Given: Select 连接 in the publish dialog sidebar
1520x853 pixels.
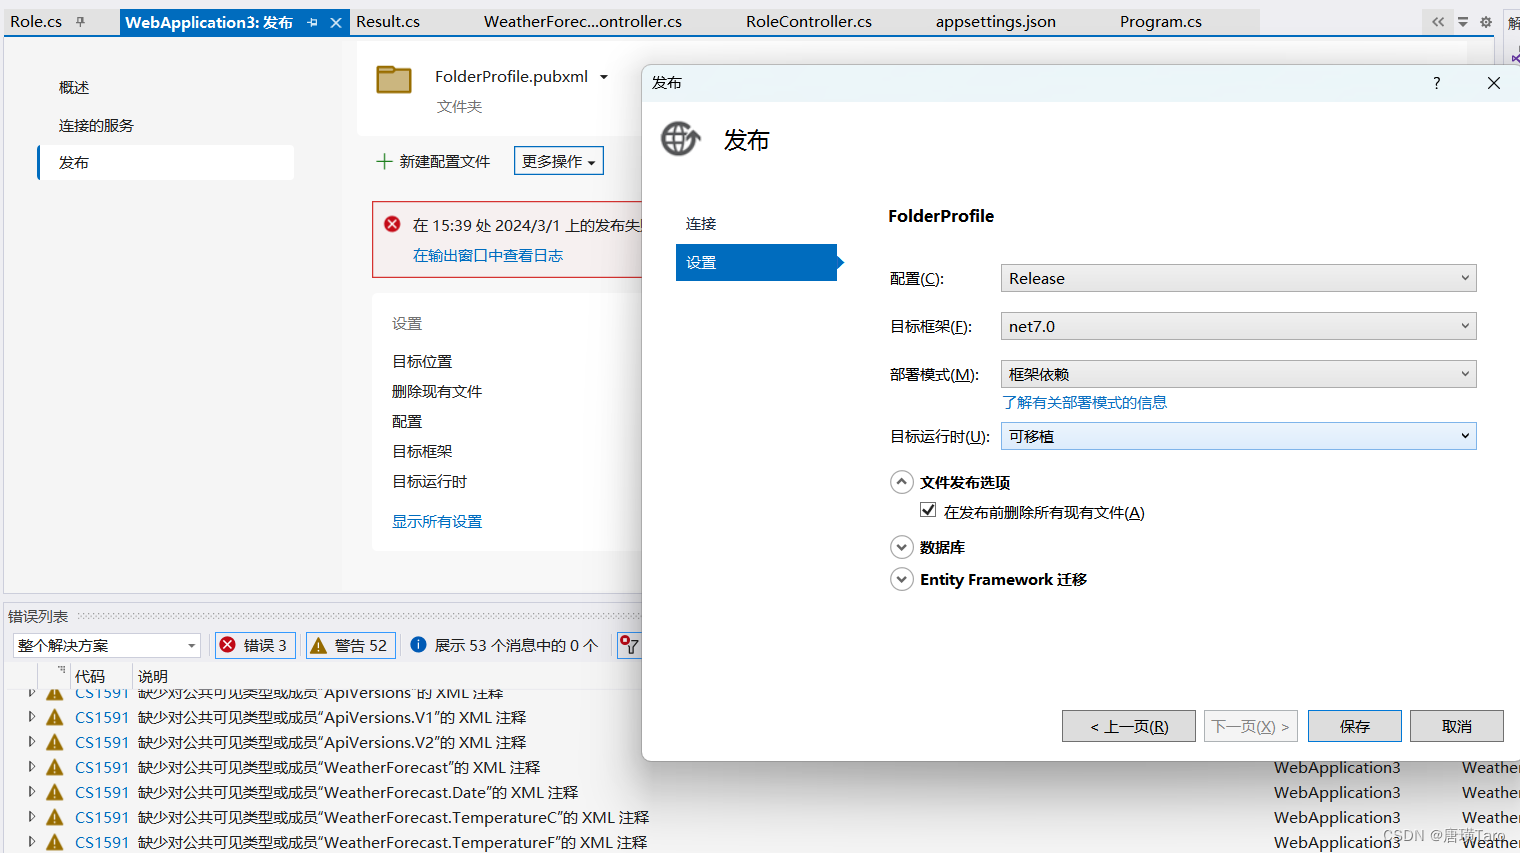Looking at the screenshot, I should tap(700, 224).
